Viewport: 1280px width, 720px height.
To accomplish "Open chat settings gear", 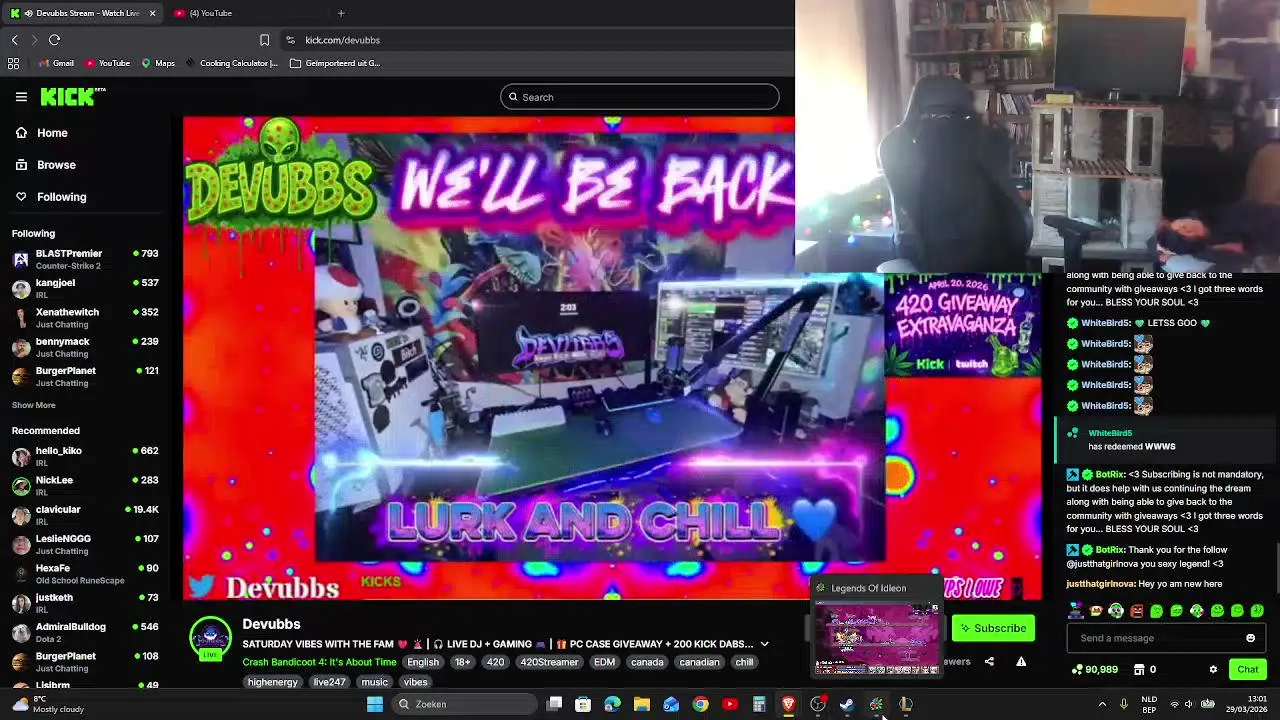I will pos(1213,670).
